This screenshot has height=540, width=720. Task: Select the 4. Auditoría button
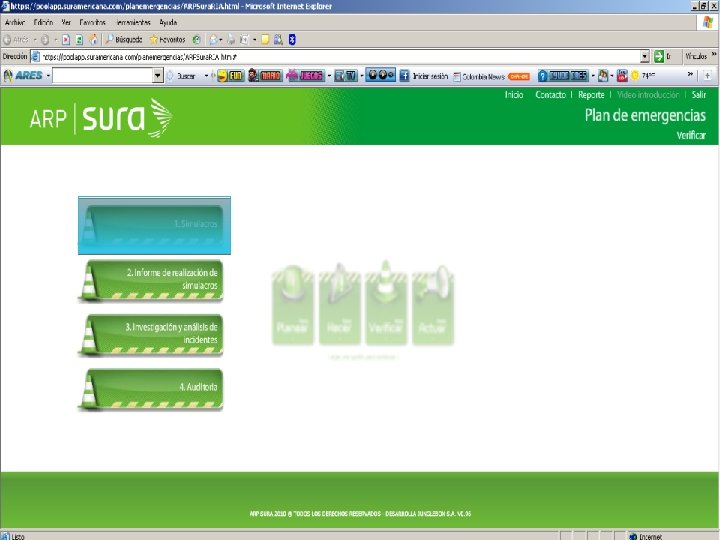(x=151, y=389)
